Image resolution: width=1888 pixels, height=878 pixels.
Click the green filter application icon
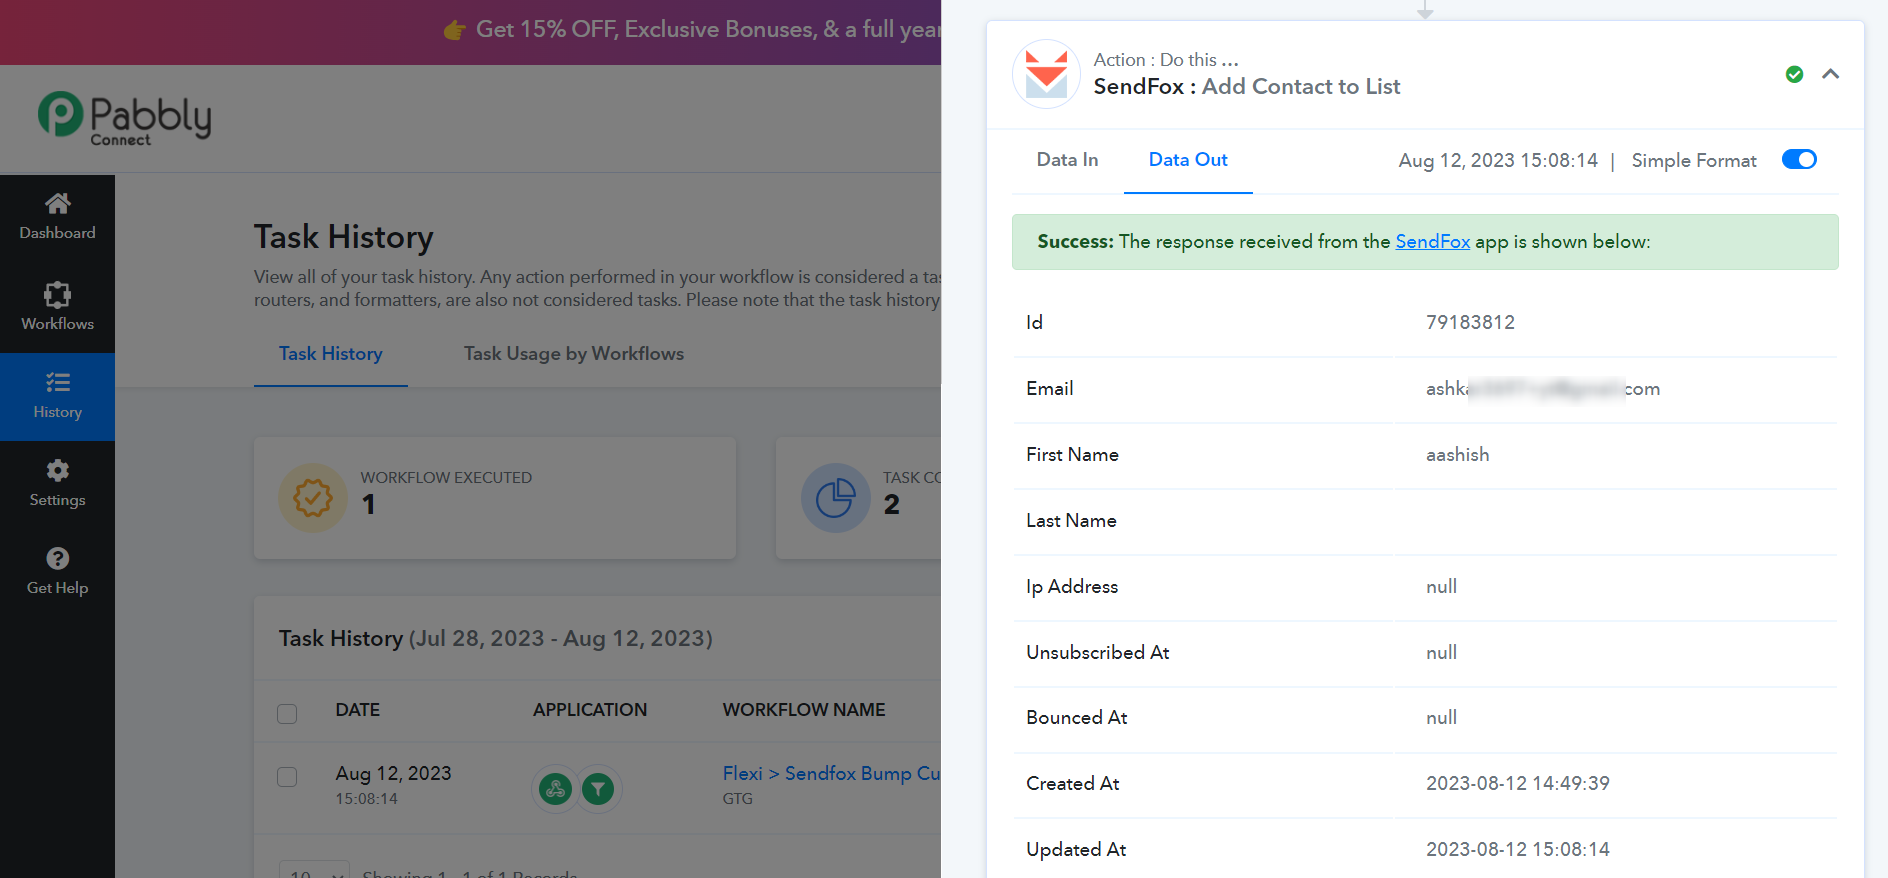click(598, 789)
